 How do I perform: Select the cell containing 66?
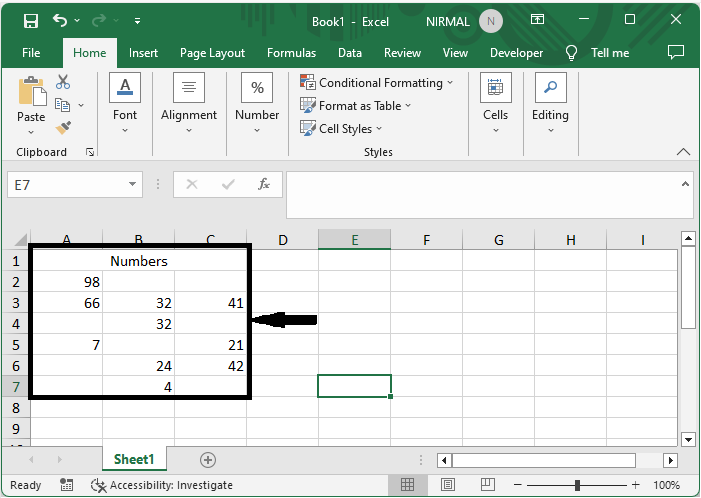(67, 303)
